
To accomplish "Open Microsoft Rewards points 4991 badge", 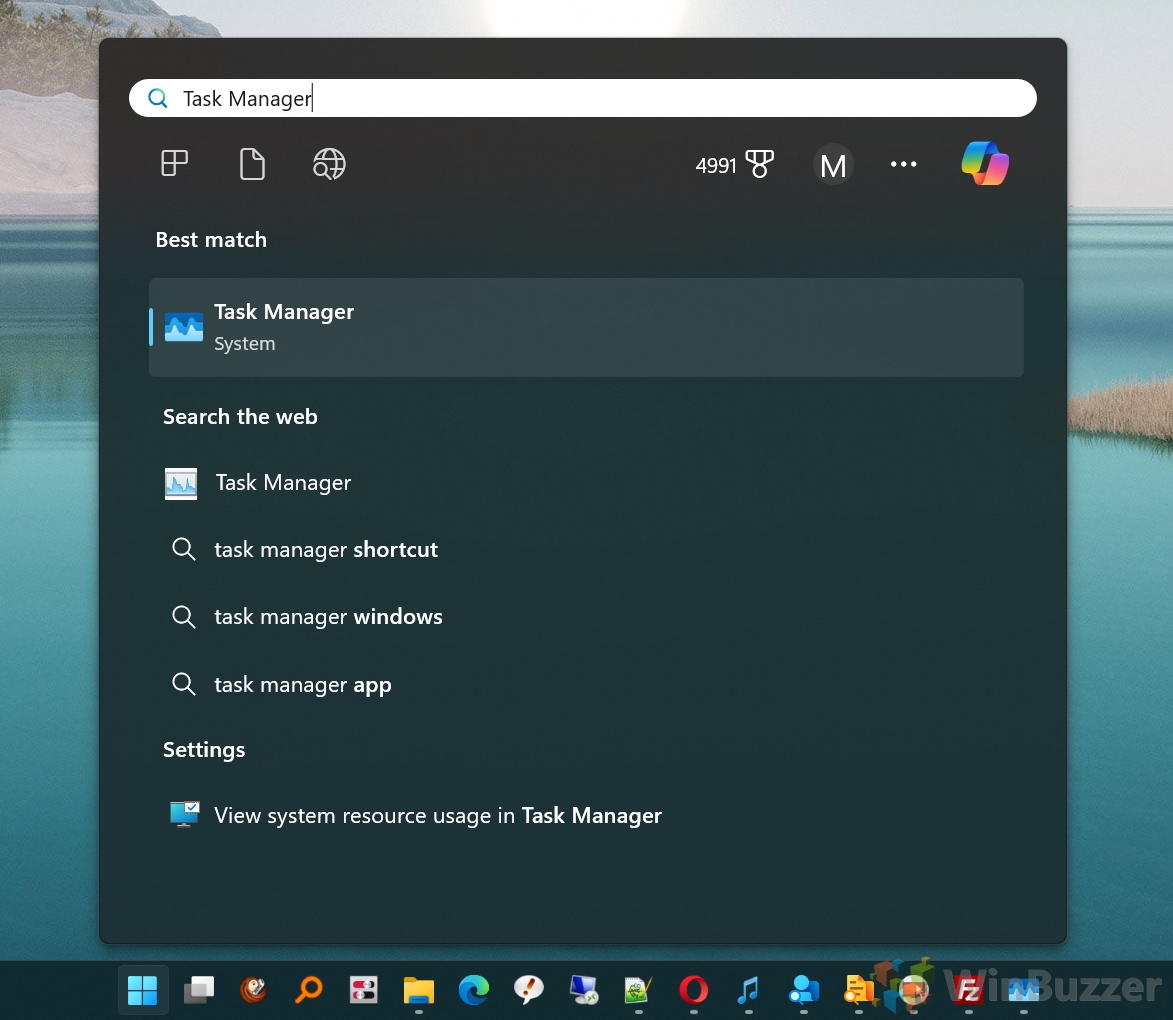I will pyautogui.click(x=735, y=165).
